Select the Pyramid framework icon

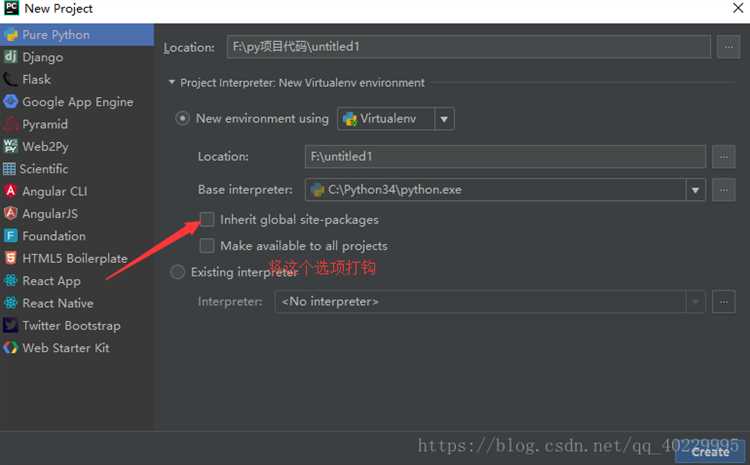11,124
